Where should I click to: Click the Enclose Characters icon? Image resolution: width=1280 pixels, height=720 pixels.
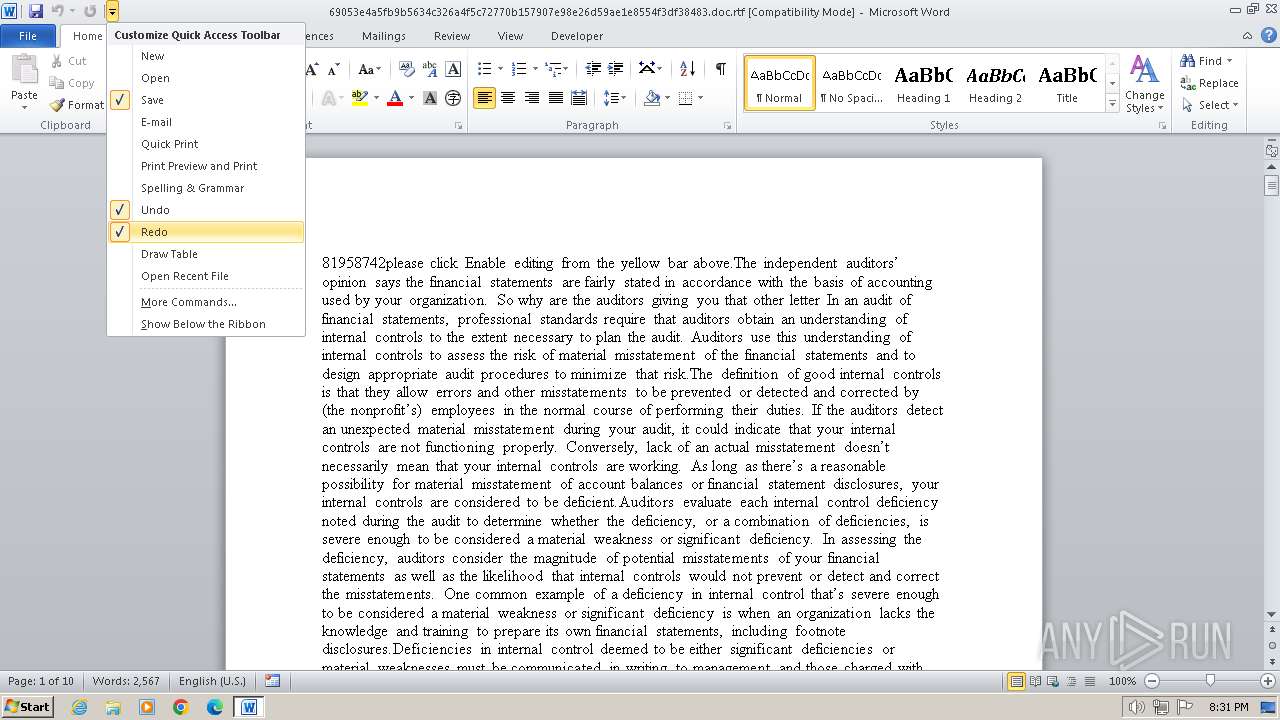(453, 98)
